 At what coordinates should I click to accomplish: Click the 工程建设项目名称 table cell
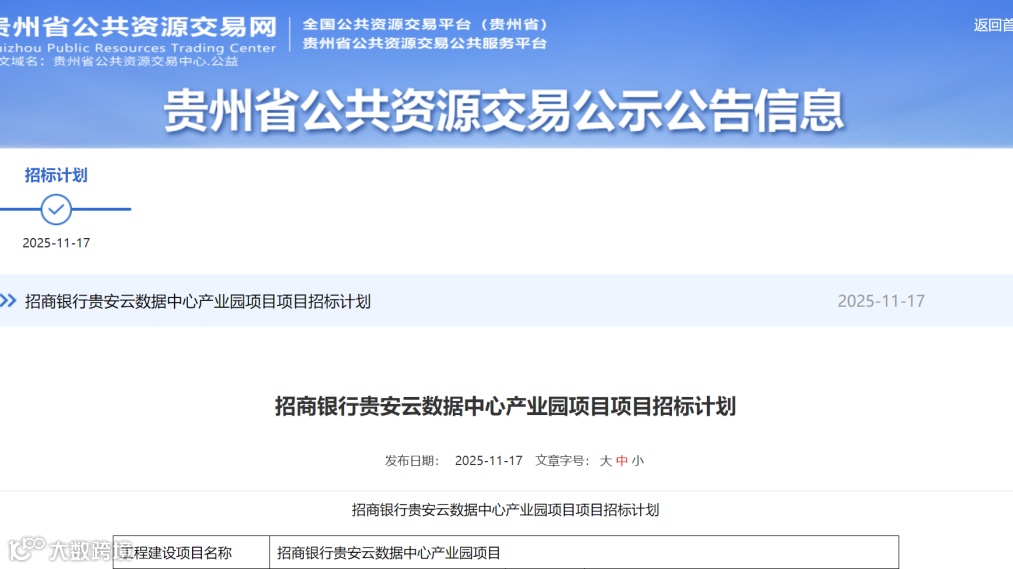(191, 552)
